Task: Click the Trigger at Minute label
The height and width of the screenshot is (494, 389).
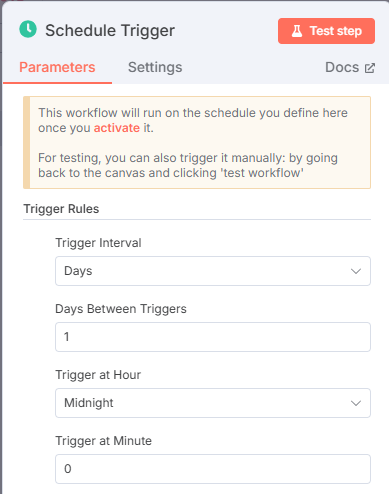Action: tap(103, 441)
